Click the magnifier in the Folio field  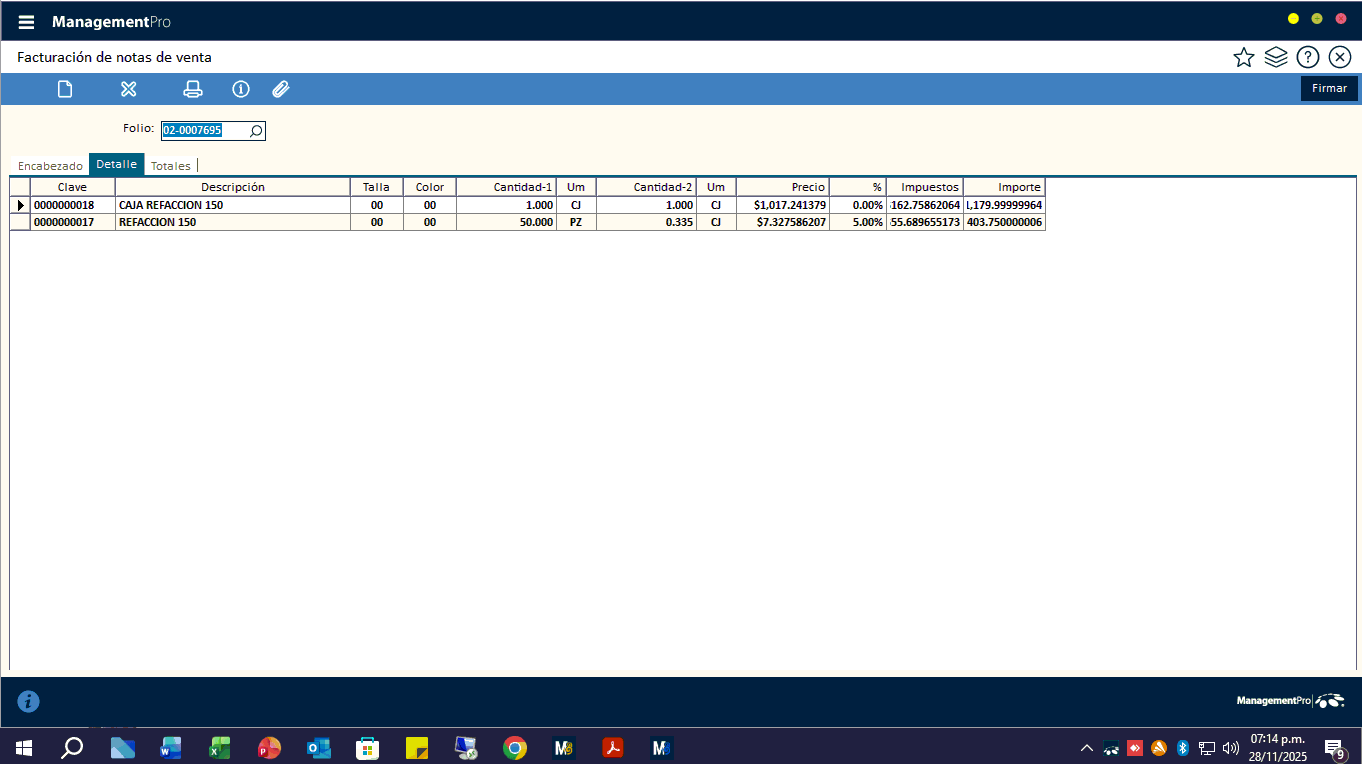click(255, 131)
